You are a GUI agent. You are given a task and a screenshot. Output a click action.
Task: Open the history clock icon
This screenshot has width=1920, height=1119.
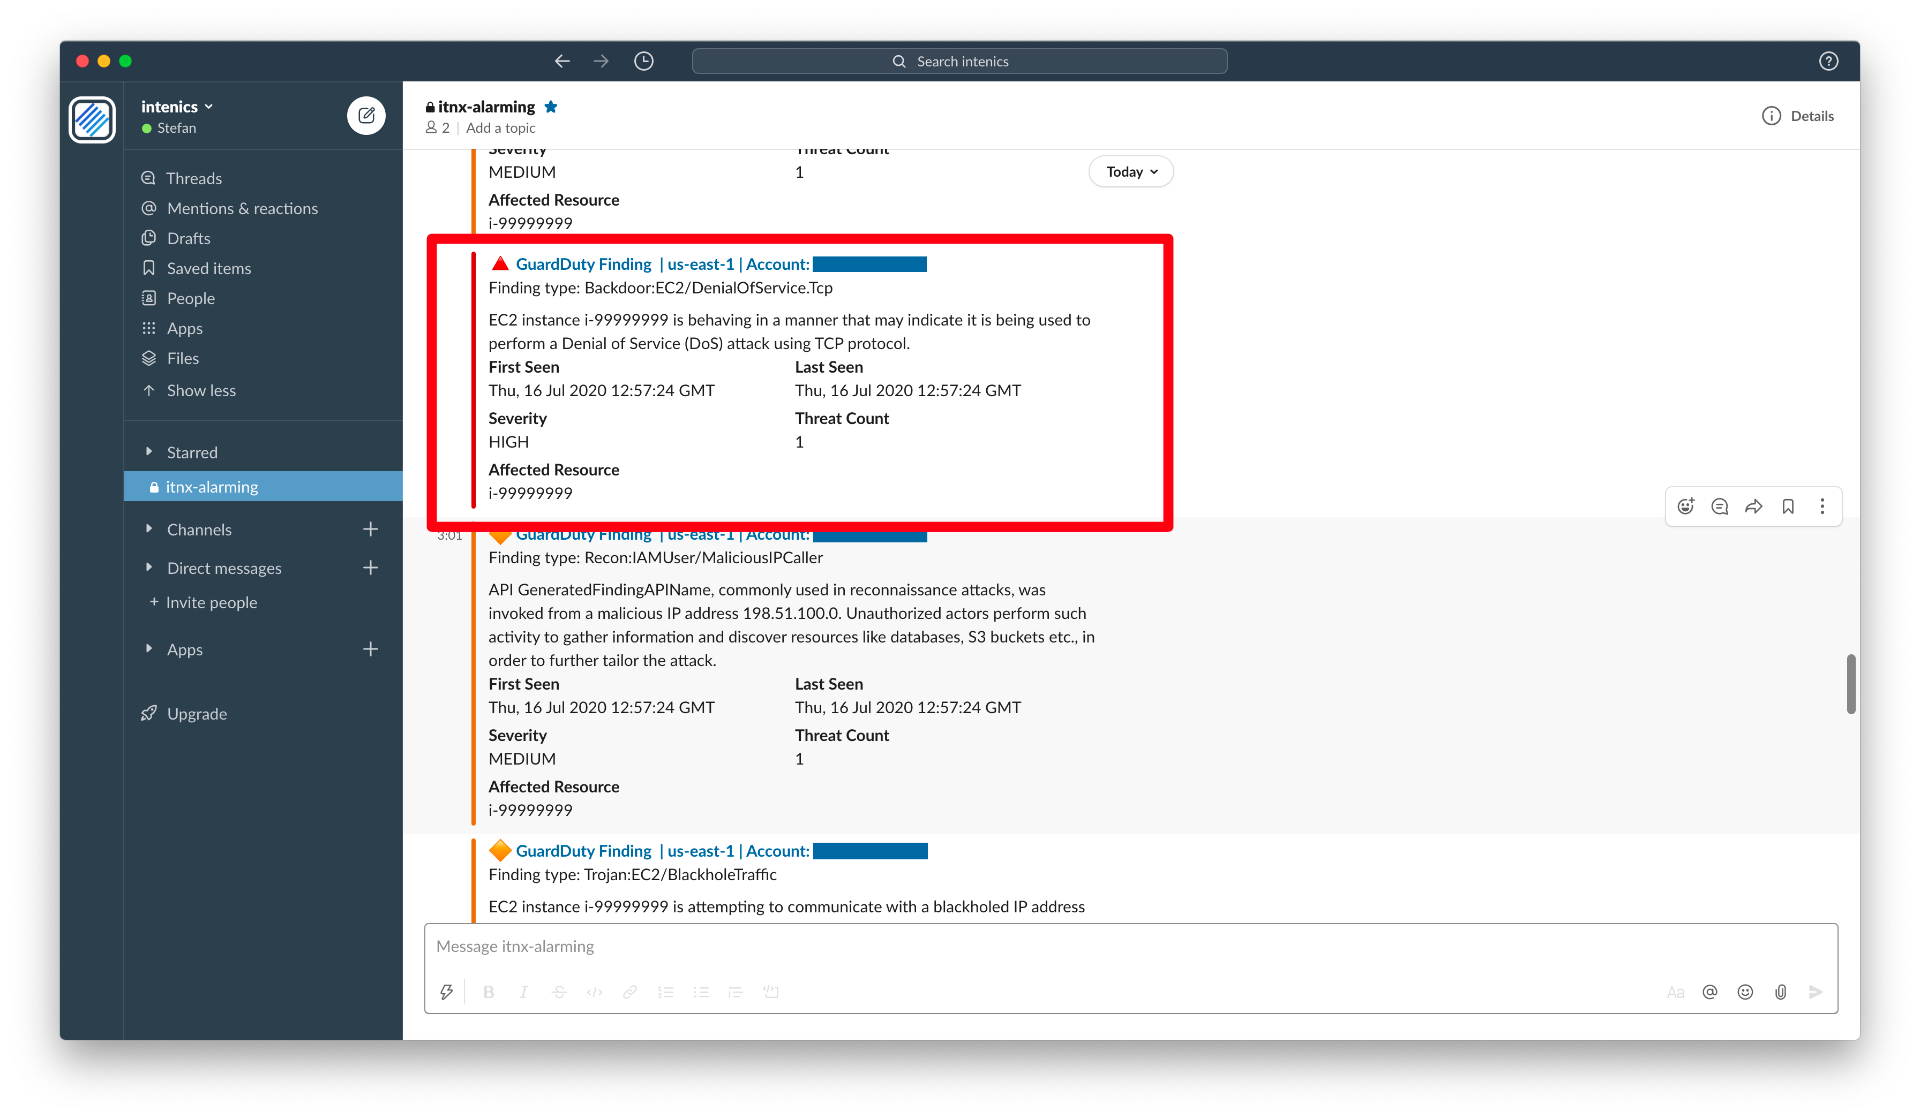point(644,61)
